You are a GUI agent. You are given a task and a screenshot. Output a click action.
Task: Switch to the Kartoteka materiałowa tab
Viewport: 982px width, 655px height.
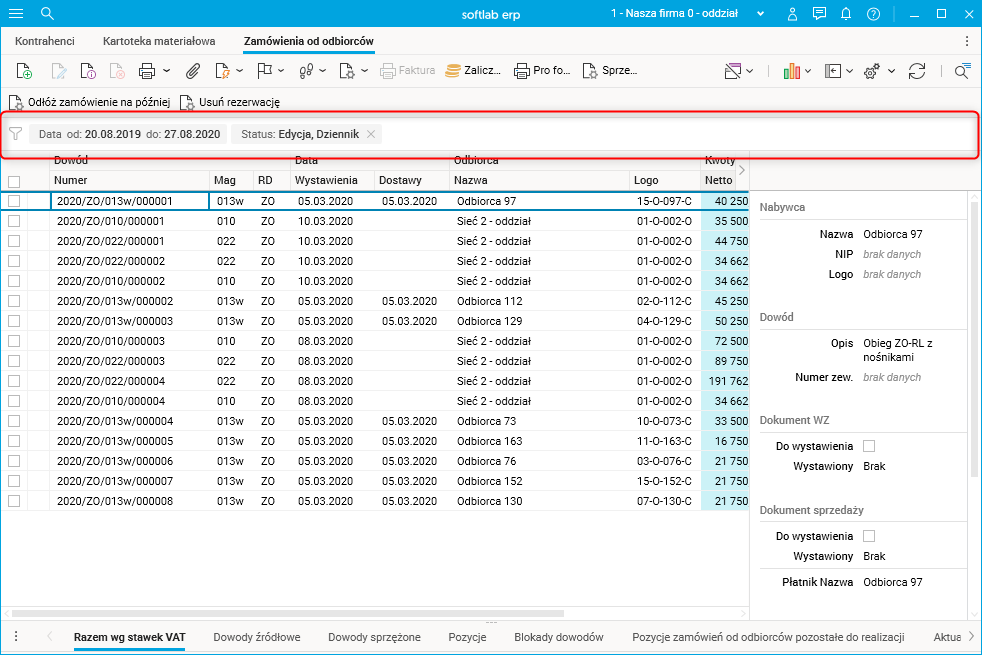[158, 41]
